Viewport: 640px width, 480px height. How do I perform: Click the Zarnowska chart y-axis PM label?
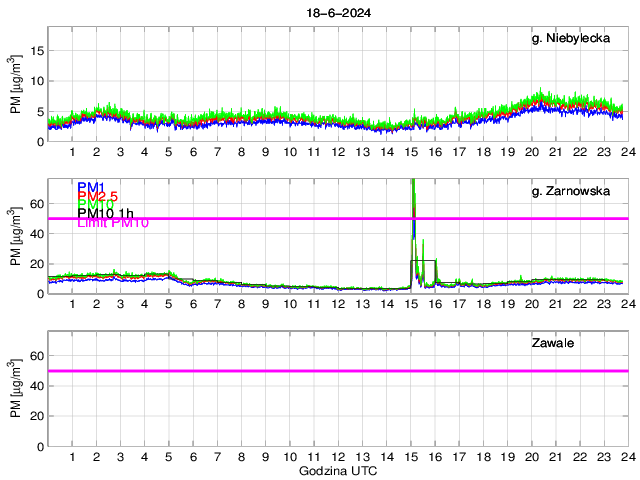point(16,238)
